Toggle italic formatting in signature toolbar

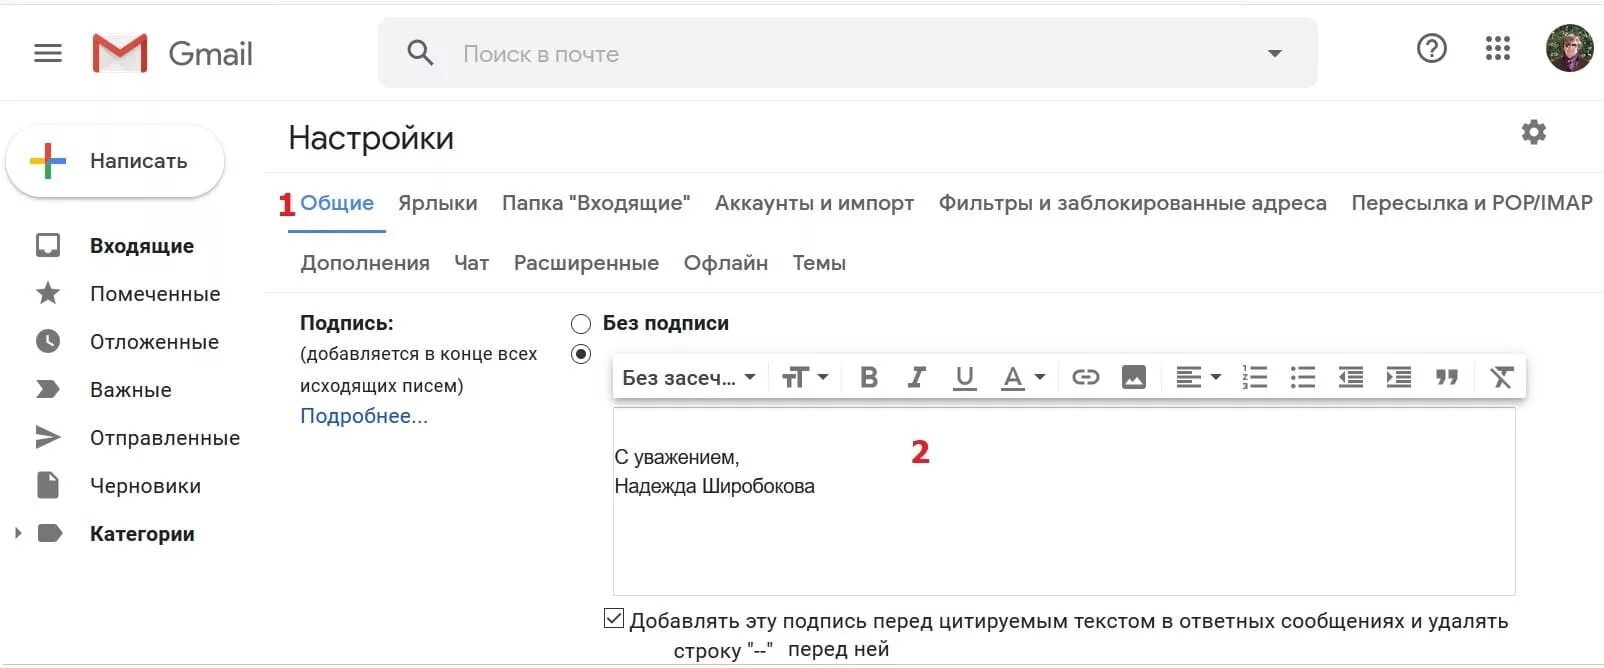click(x=916, y=377)
